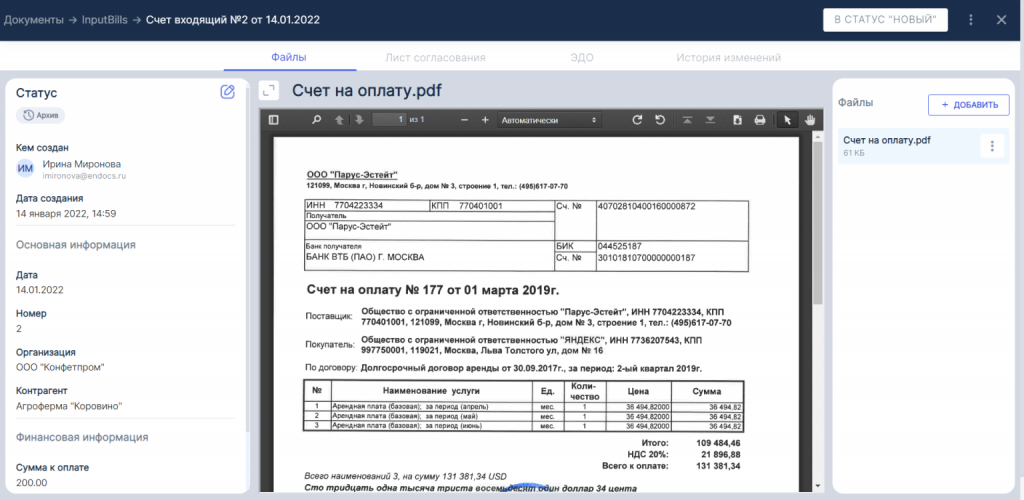1024x500 pixels.
Task: Click Арендная плата (базовая) апрель row
Action: [523, 407]
